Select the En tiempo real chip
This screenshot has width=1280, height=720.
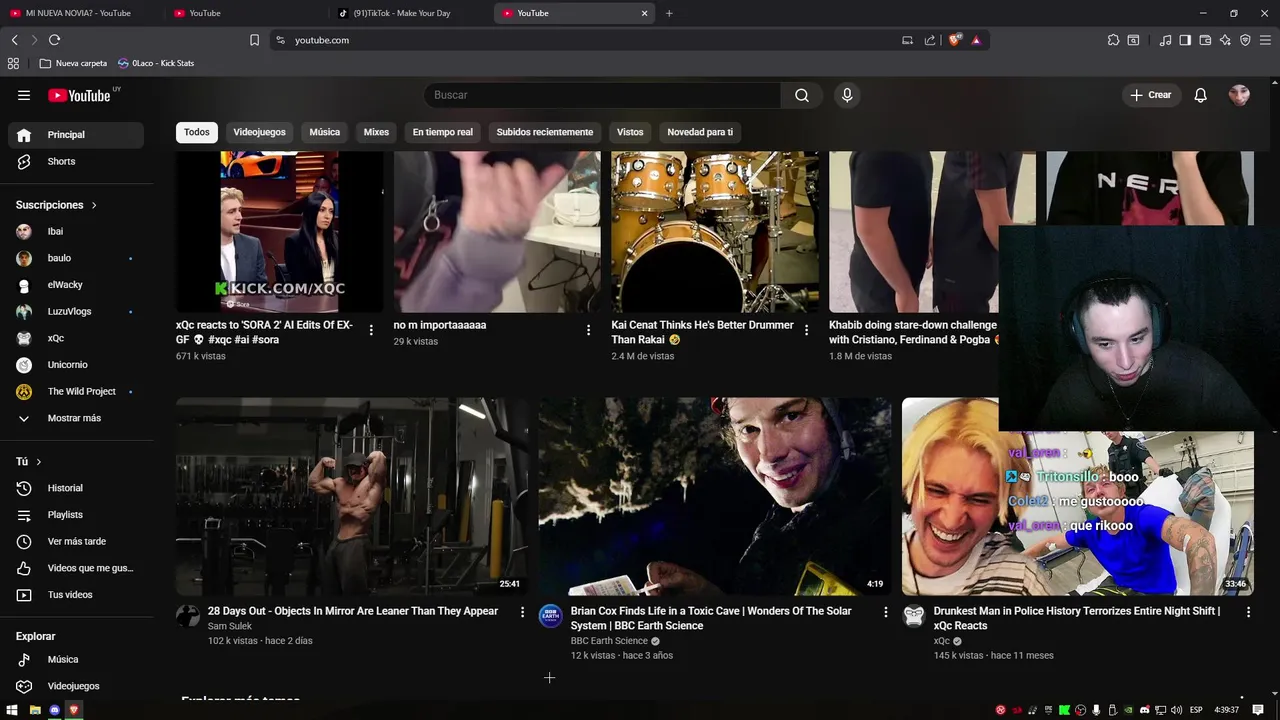[442, 132]
